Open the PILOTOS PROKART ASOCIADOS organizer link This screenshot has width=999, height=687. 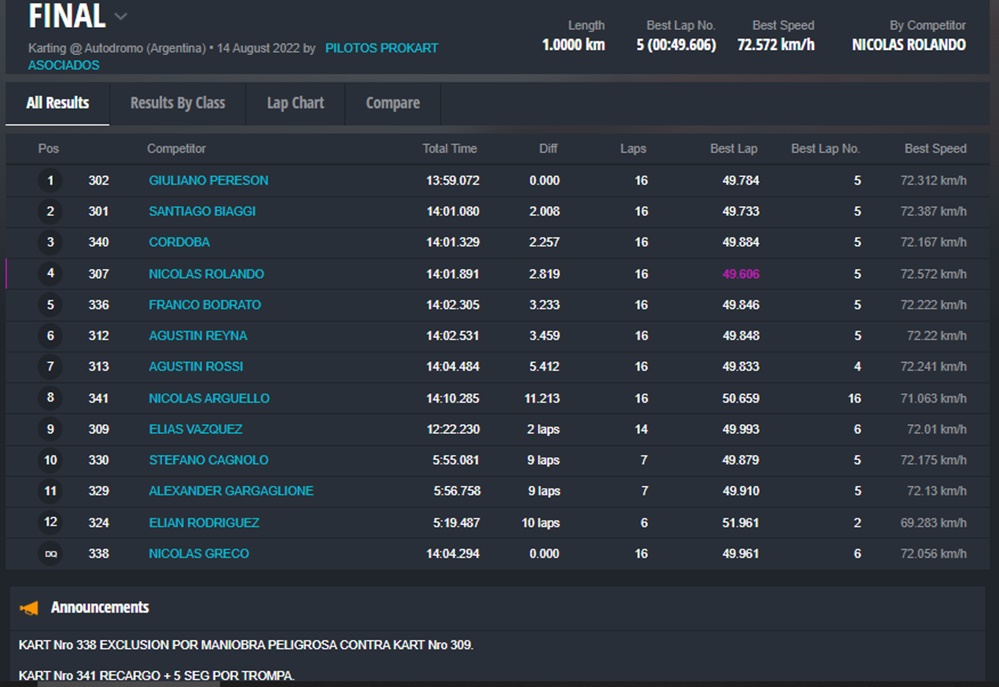click(x=381, y=48)
